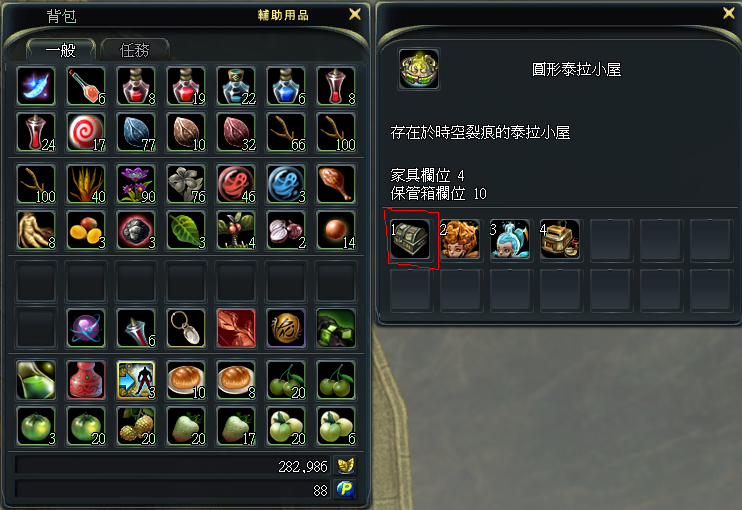Viewport: 742px width, 510px height.
Task: Click the 輔助用品 button in backpack header
Action: coord(283,16)
